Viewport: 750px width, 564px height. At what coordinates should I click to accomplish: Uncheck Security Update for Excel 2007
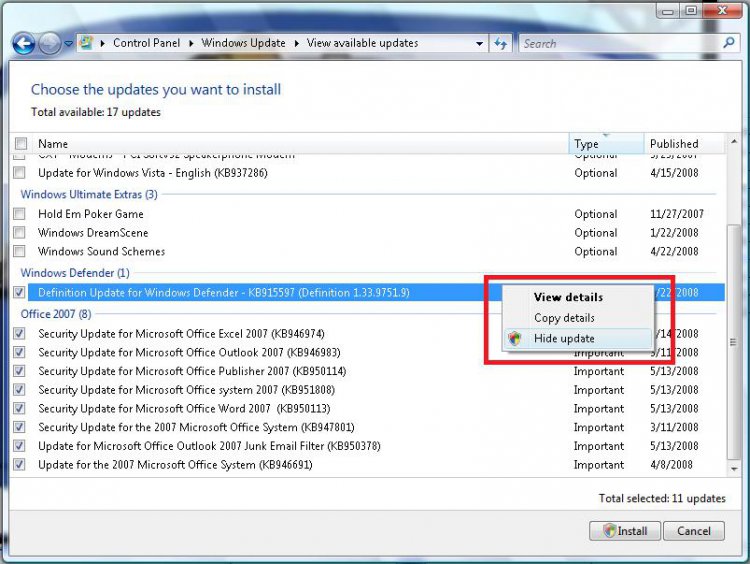tap(19, 333)
